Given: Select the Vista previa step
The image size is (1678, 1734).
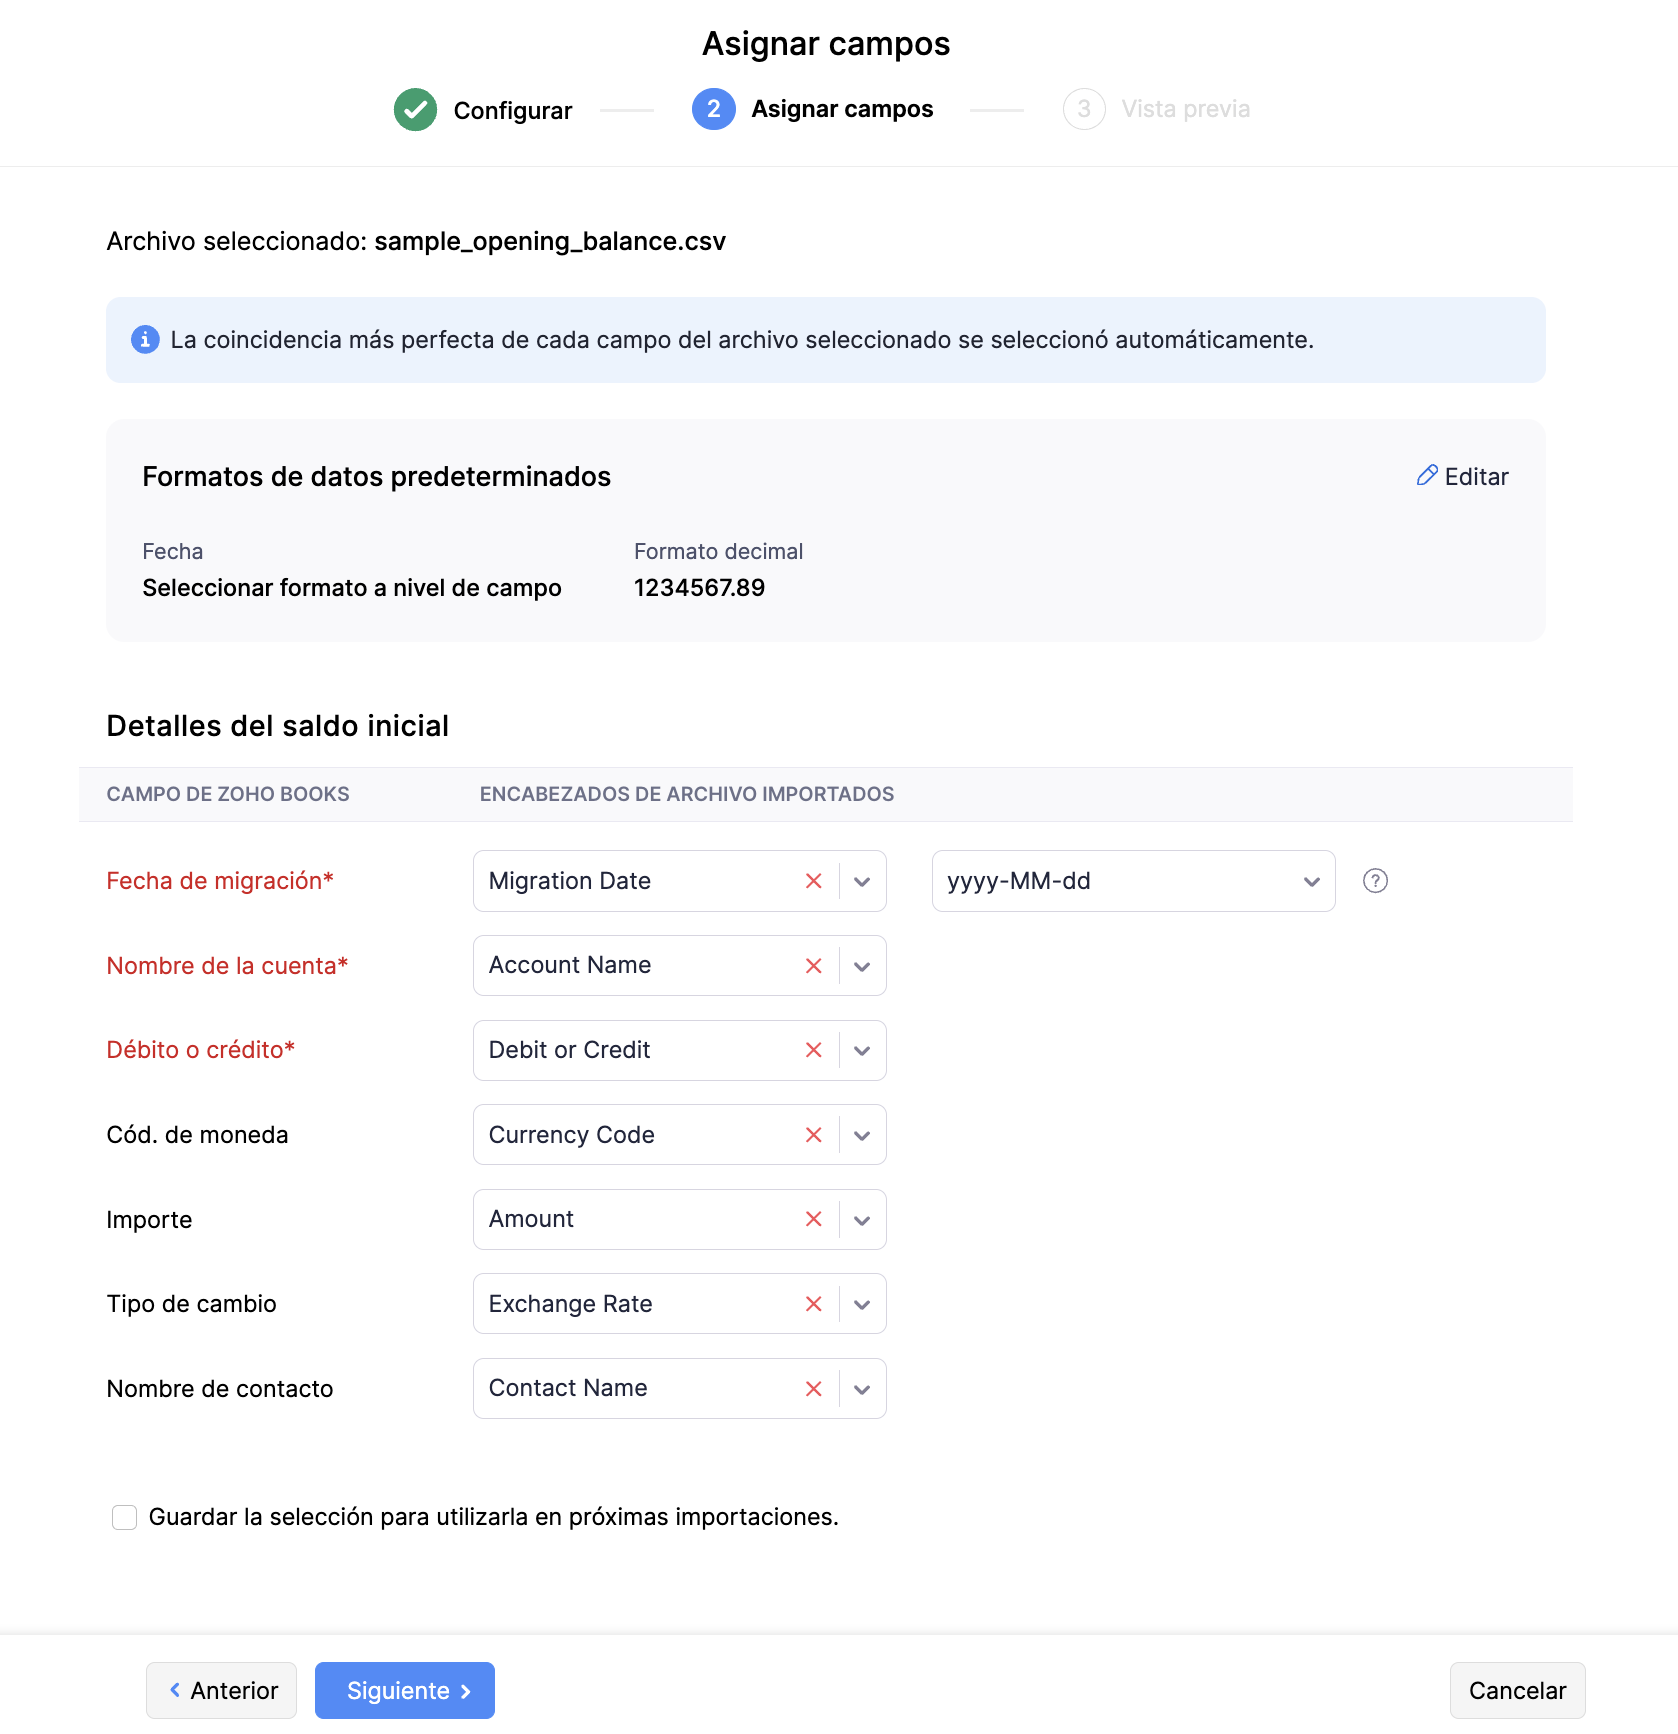Looking at the screenshot, I should pyautogui.click(x=1157, y=109).
